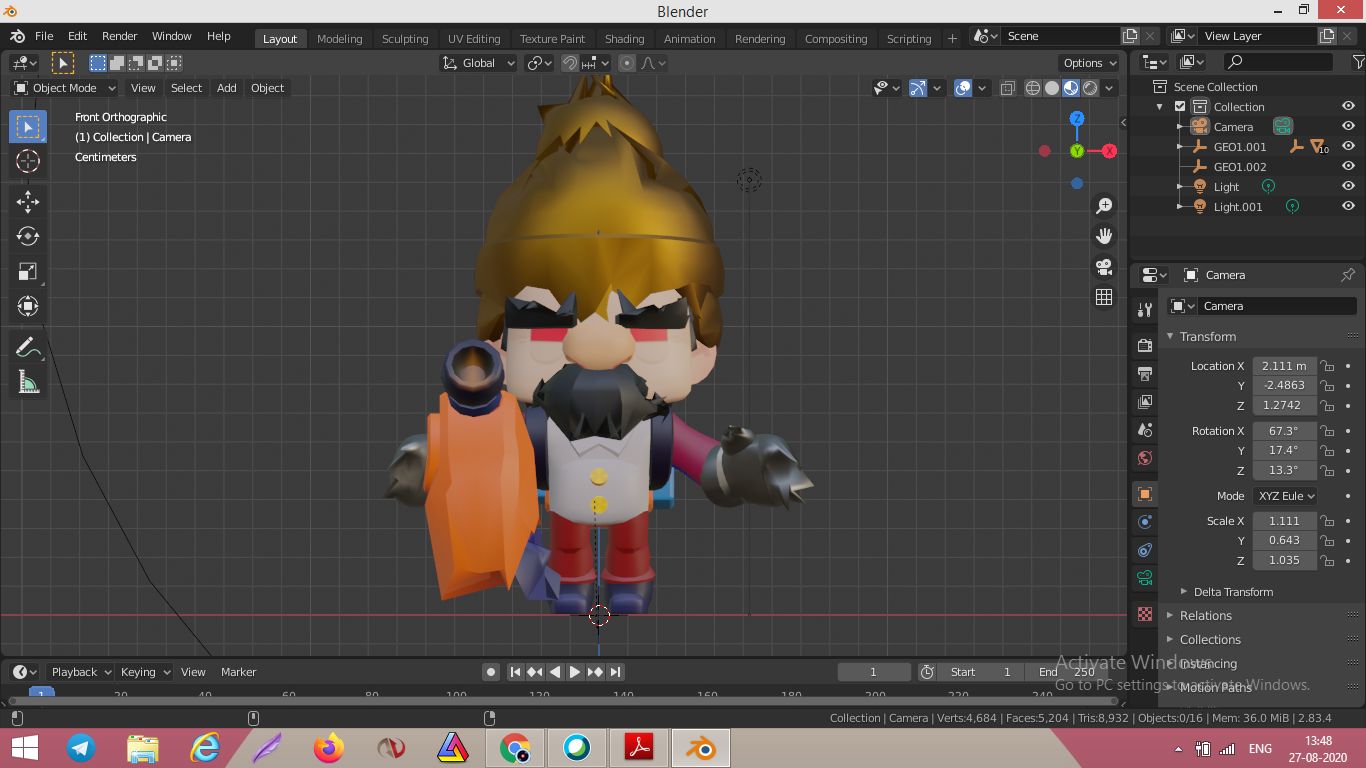Select the Rotate tool in the toolbar
Screen dimensions: 1366x768
pos(27,236)
